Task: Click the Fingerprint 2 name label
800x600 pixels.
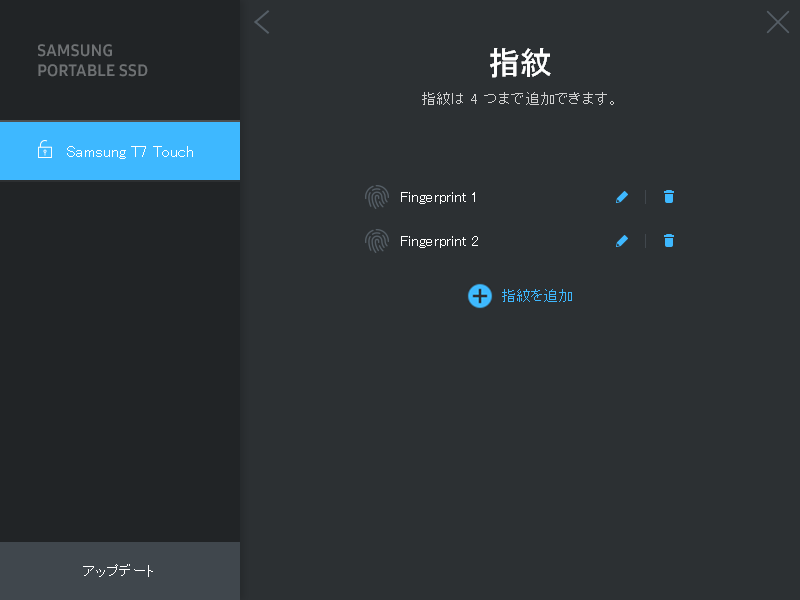Action: pyautogui.click(x=439, y=241)
